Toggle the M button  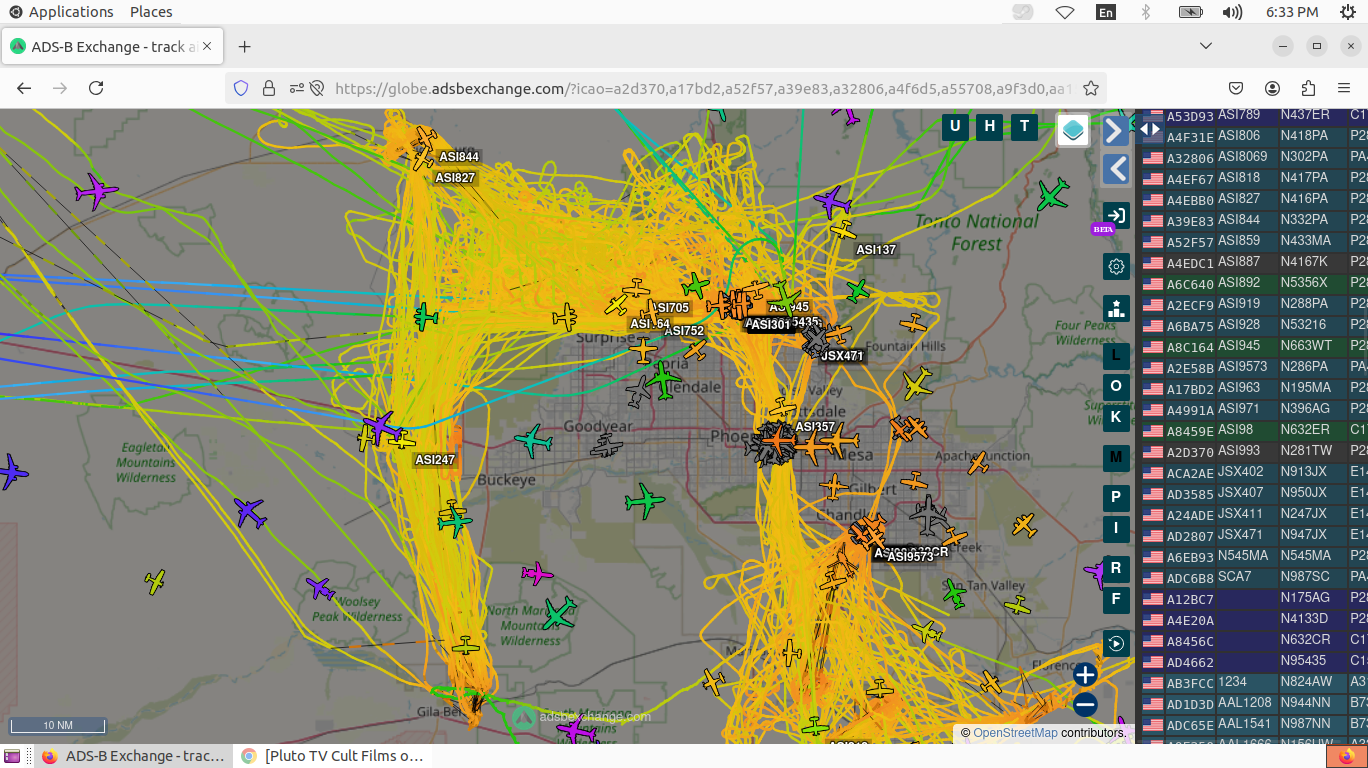tap(1116, 458)
